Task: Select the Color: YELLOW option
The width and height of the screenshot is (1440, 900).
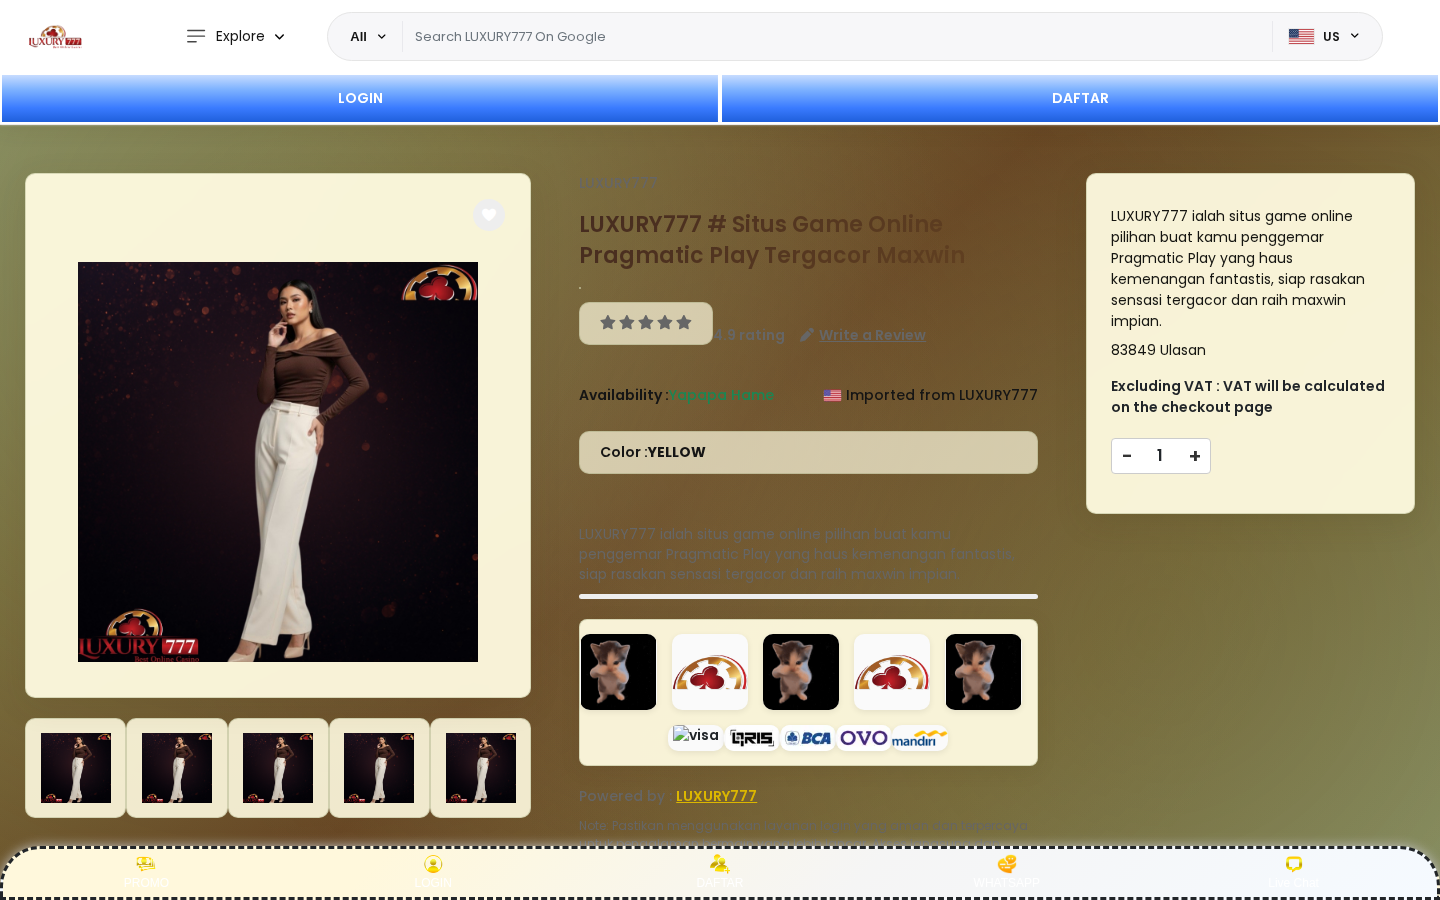Action: point(808,452)
